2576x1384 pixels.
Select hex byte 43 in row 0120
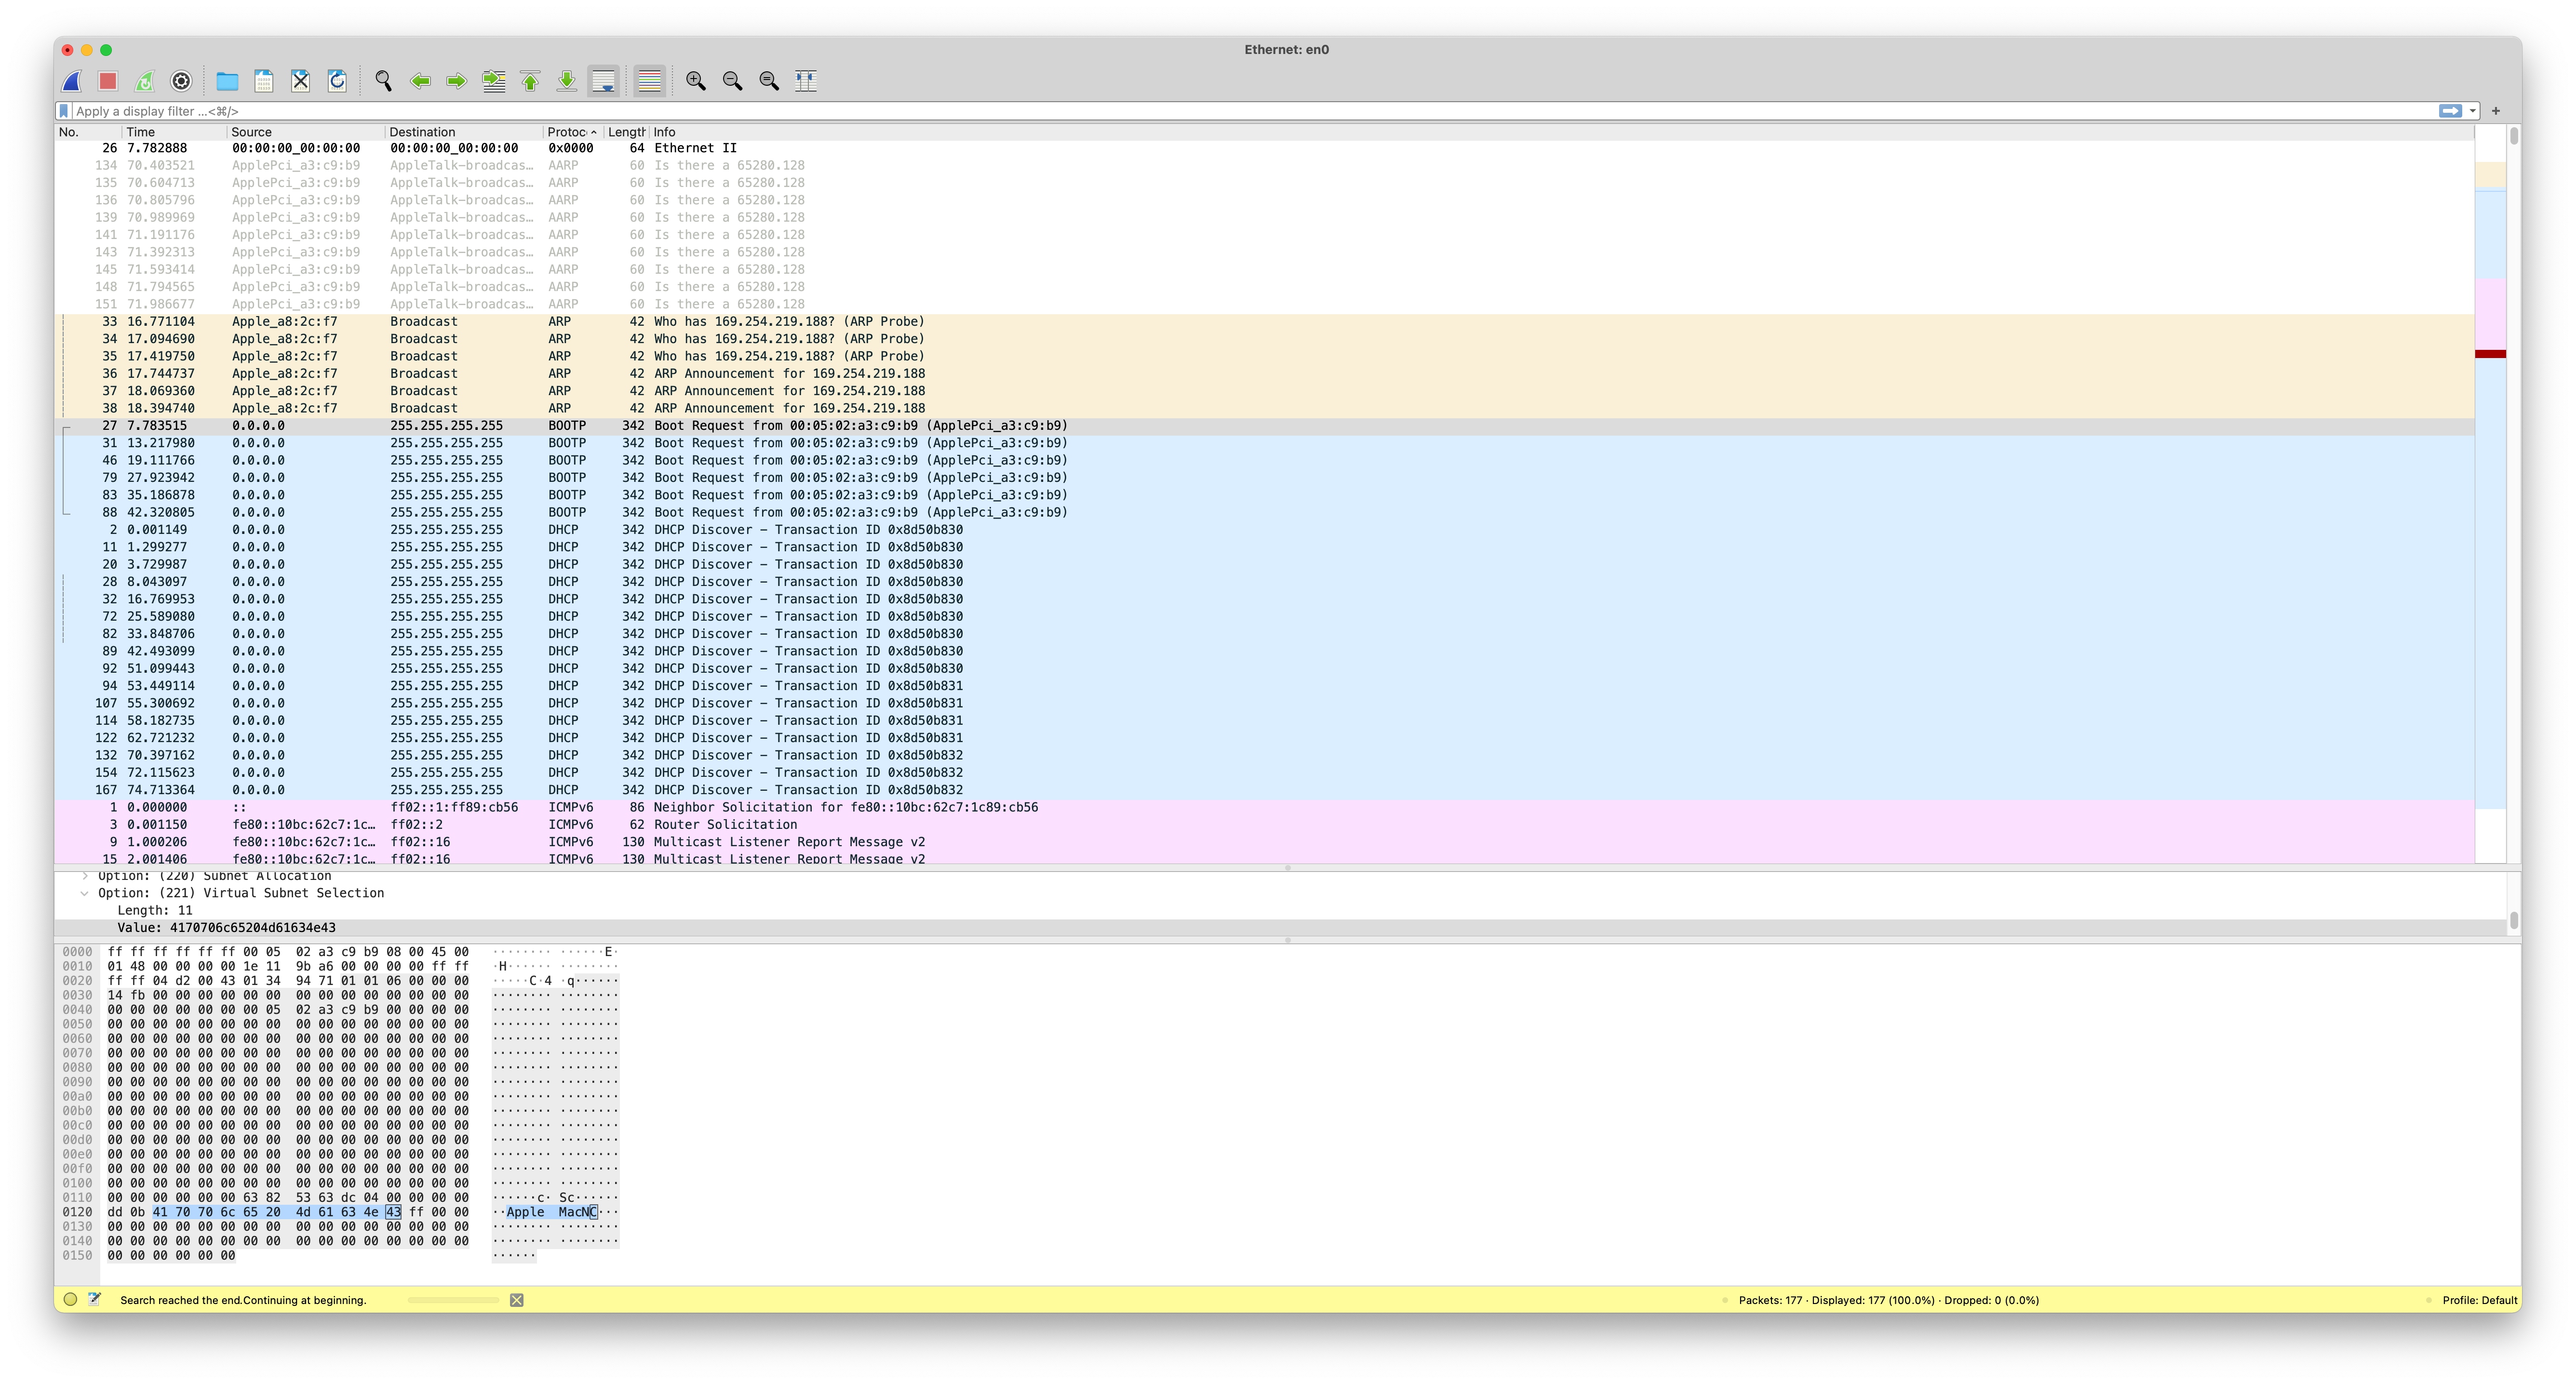point(393,1212)
